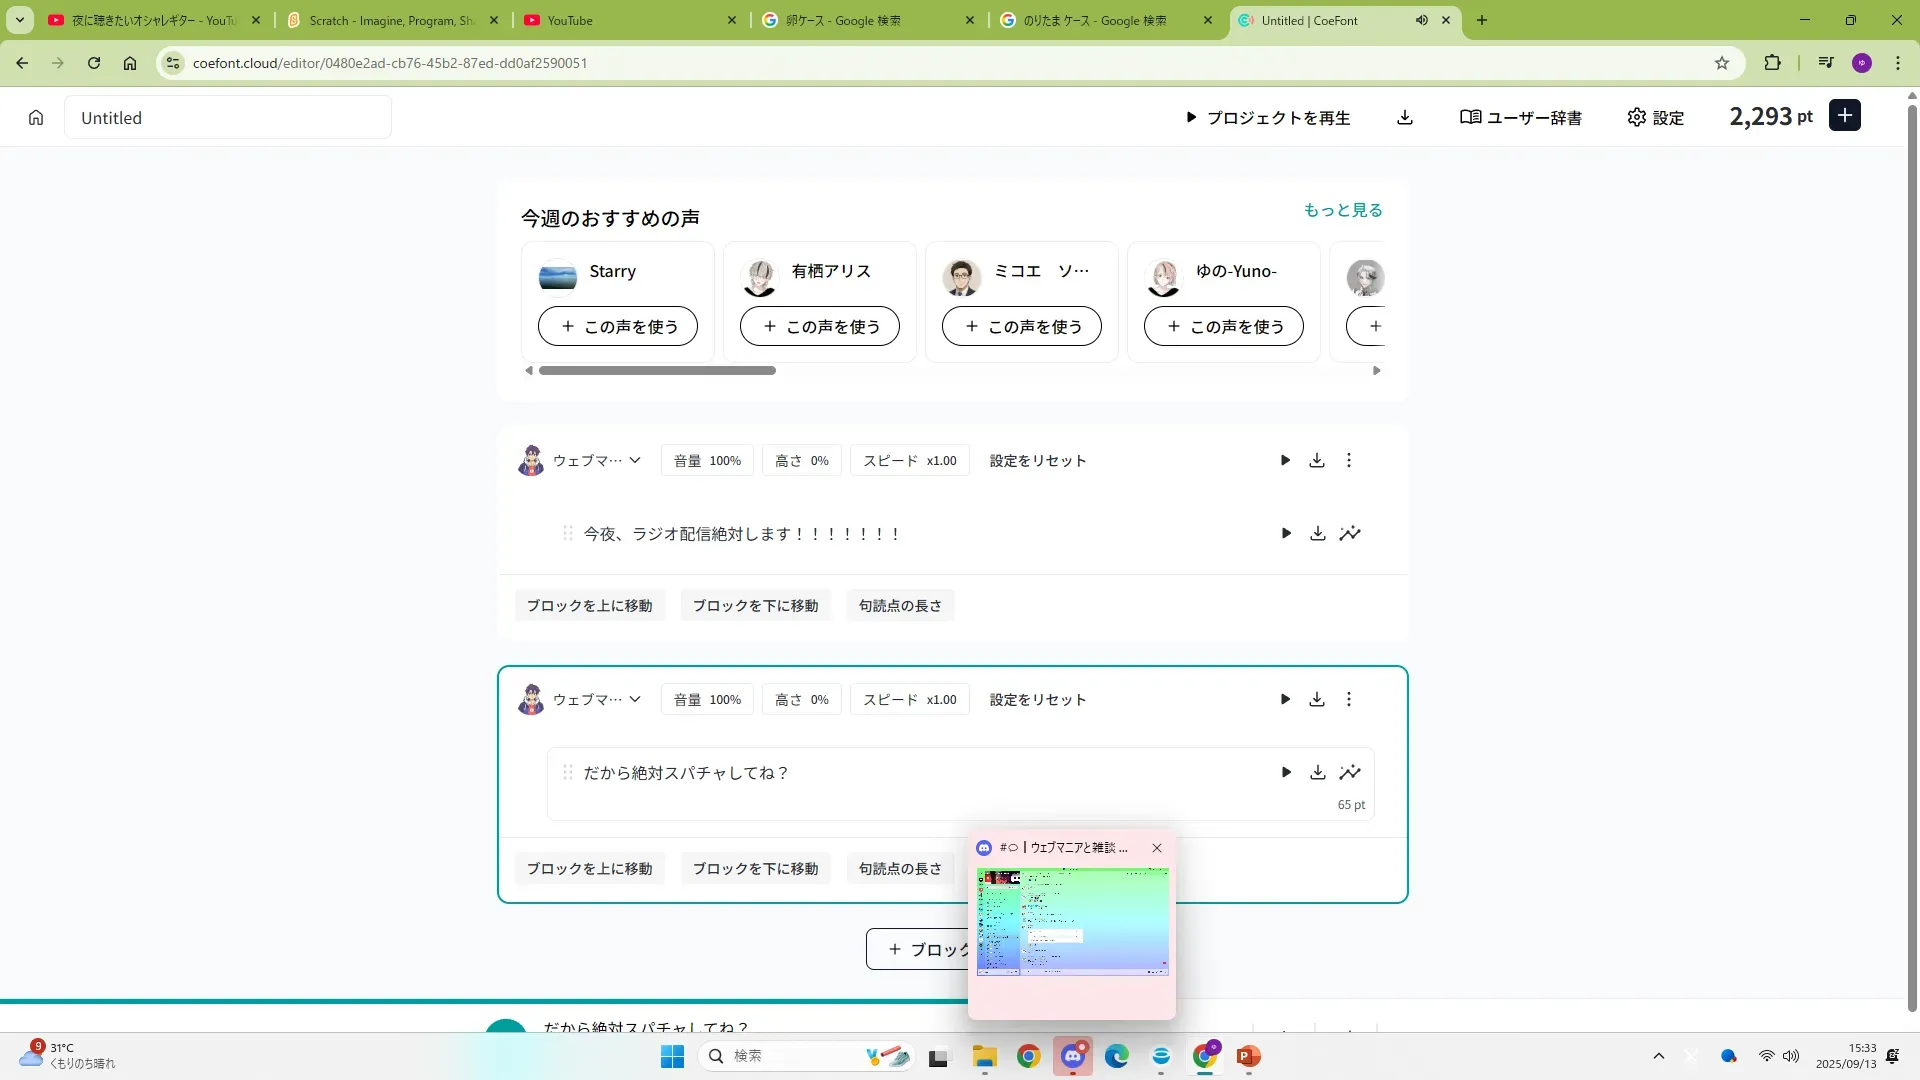Click the Untitled project name field
1920x1080 pixels.
click(228, 118)
